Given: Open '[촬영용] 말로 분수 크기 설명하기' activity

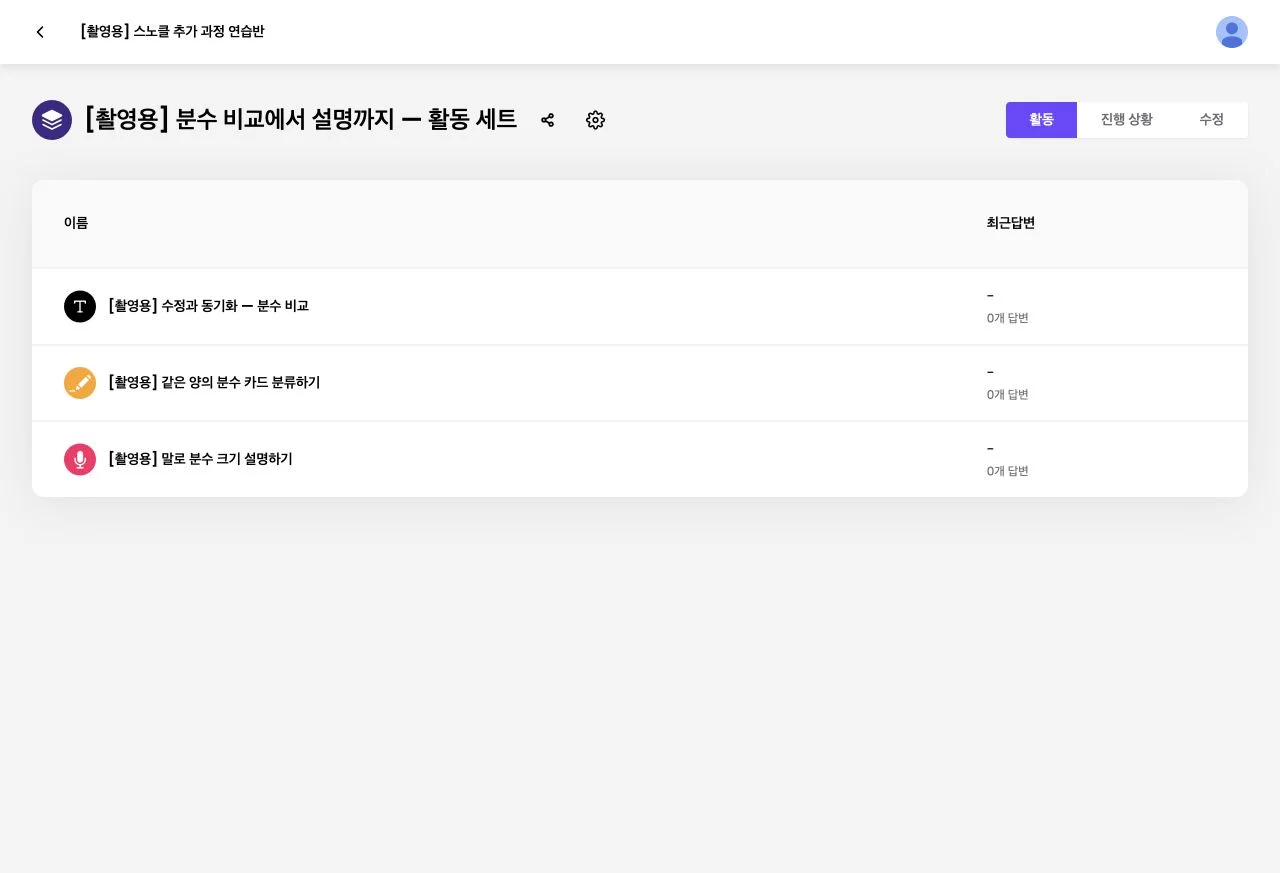Looking at the screenshot, I should (x=200, y=459).
